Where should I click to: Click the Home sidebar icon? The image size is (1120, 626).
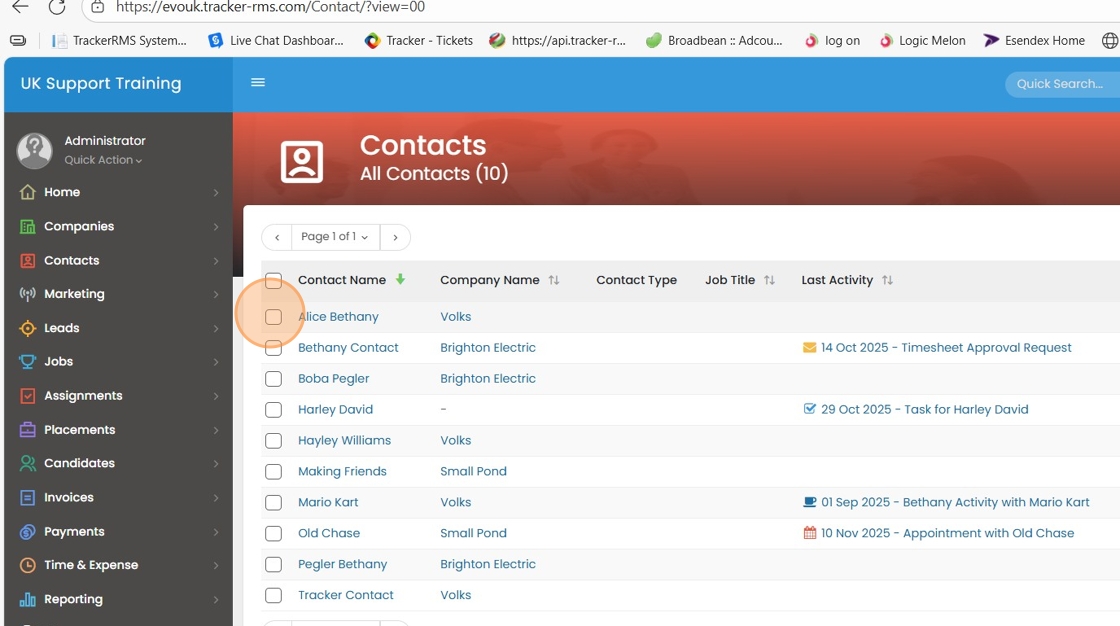click(x=27, y=192)
